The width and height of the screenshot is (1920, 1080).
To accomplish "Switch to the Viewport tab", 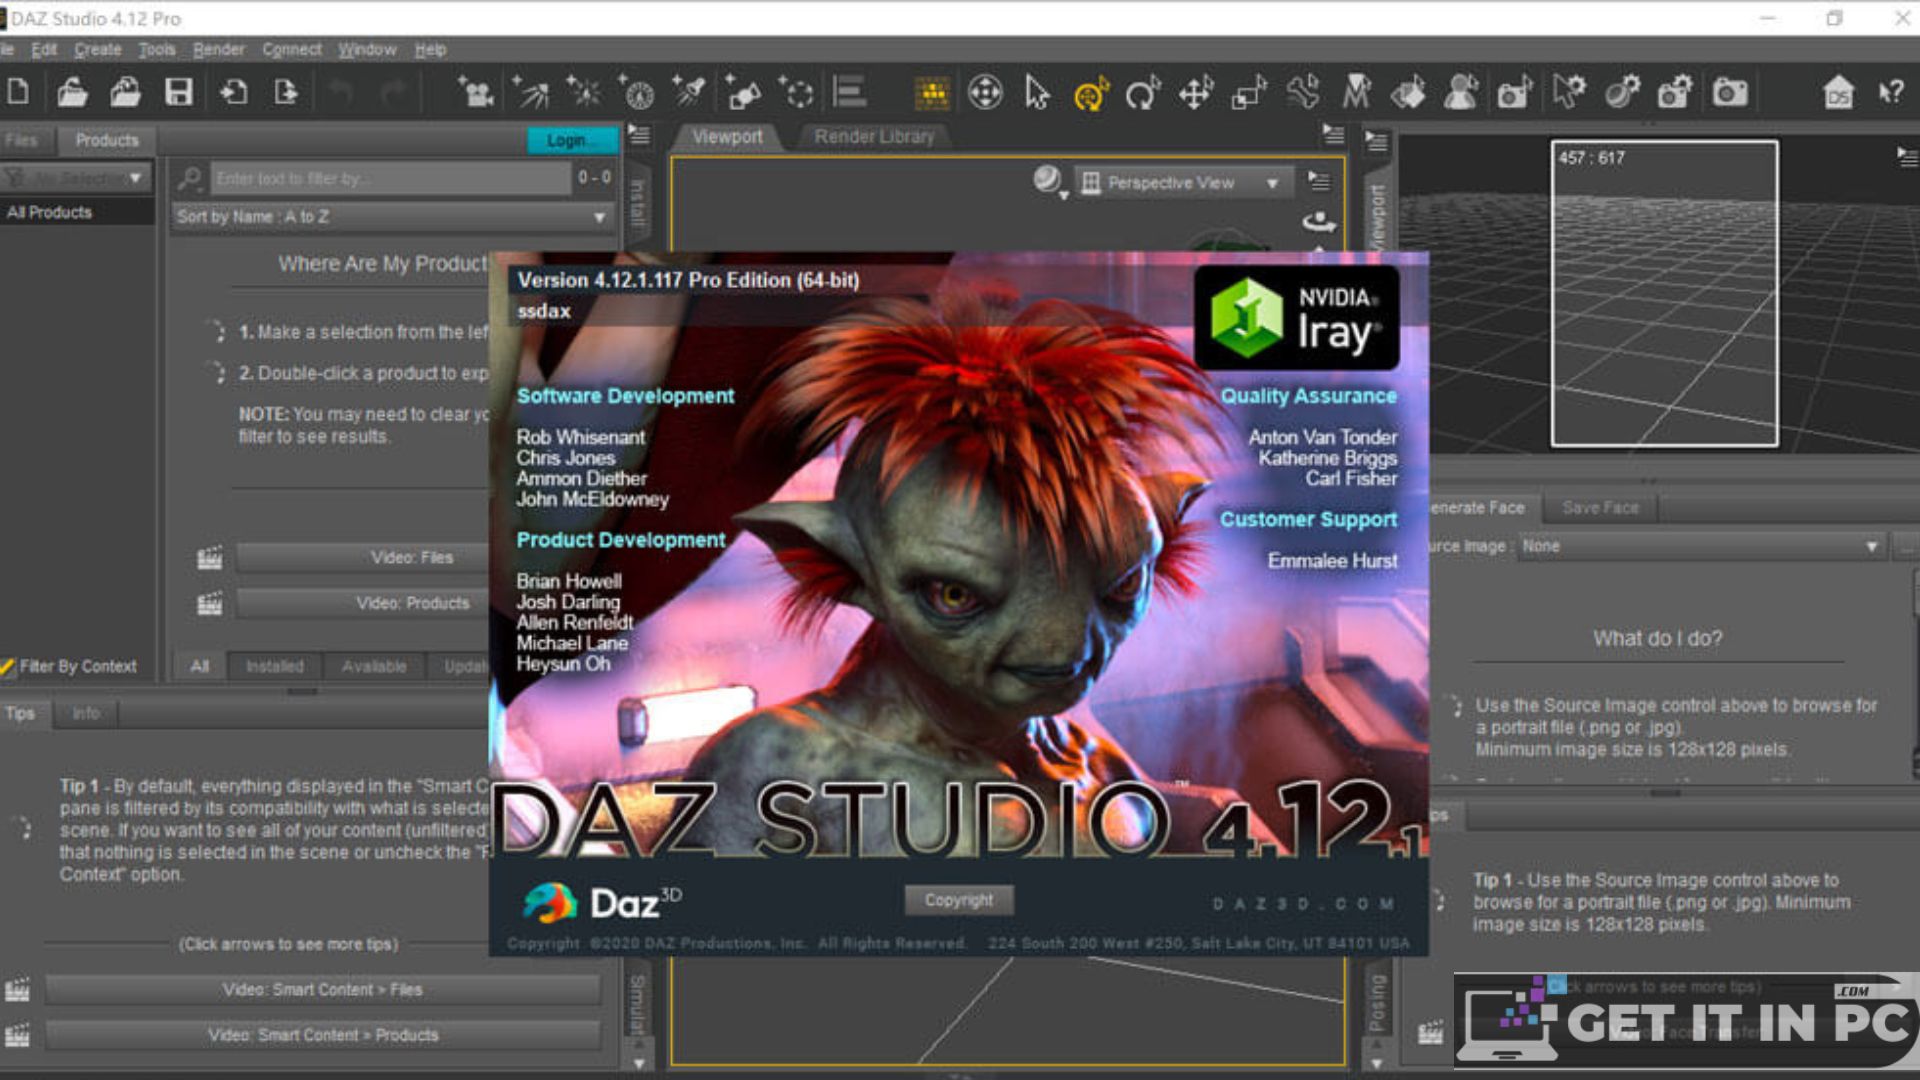I will (727, 137).
